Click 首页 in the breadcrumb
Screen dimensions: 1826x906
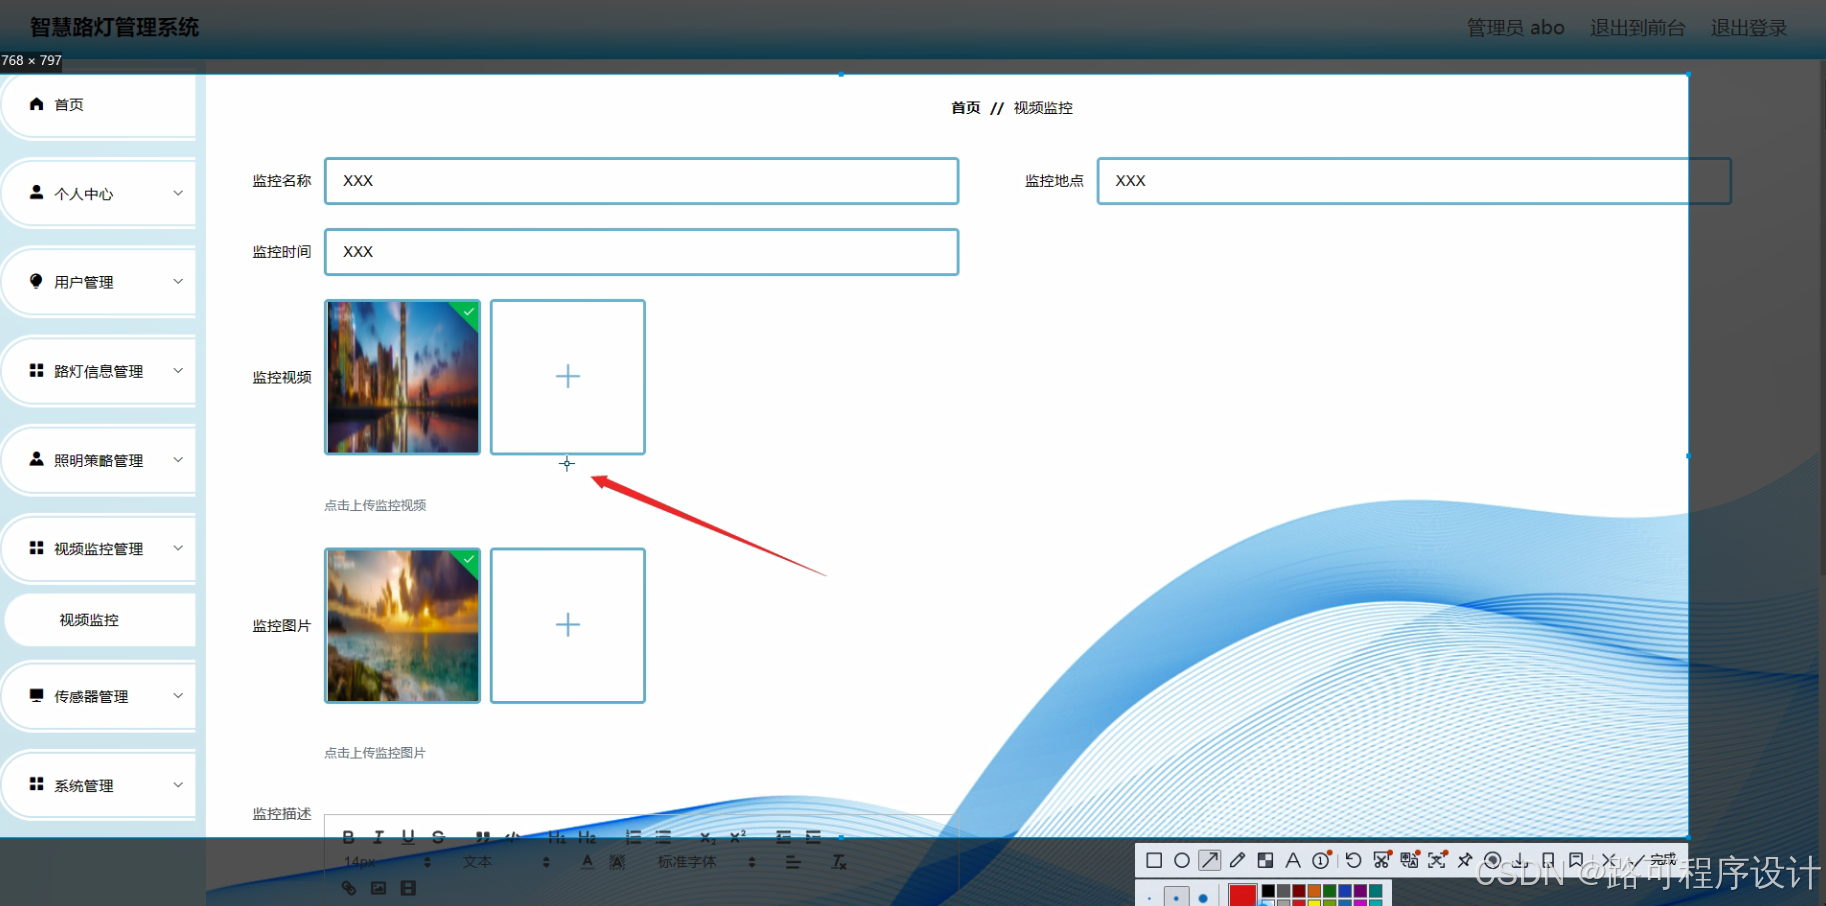pyautogui.click(x=965, y=108)
